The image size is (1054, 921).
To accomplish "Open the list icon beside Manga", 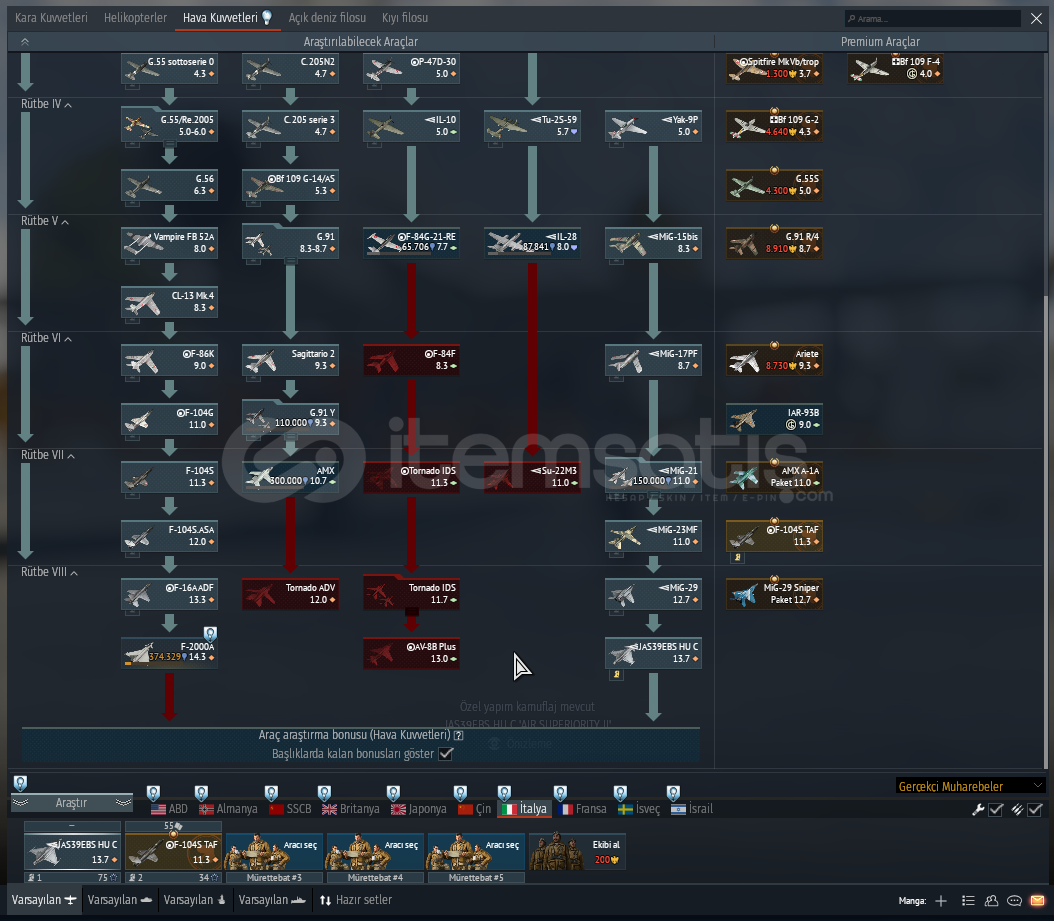I will coord(968,901).
